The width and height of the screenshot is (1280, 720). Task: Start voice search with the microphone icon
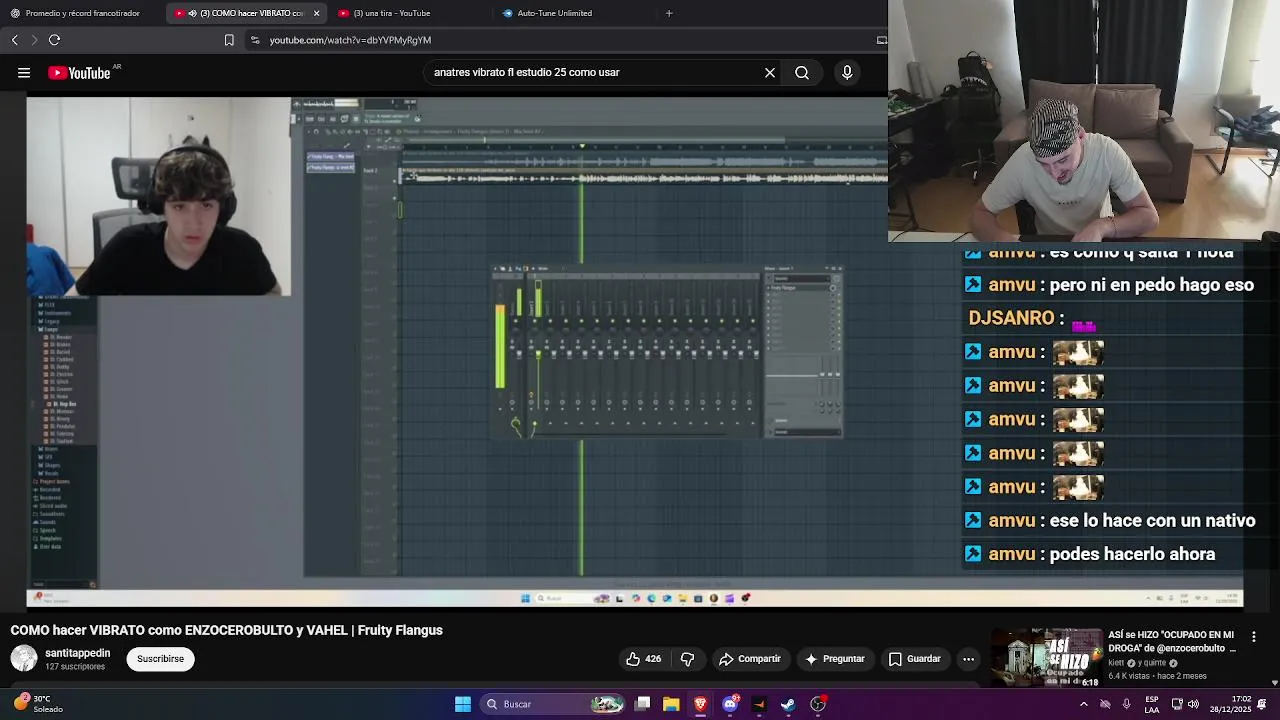coord(847,72)
